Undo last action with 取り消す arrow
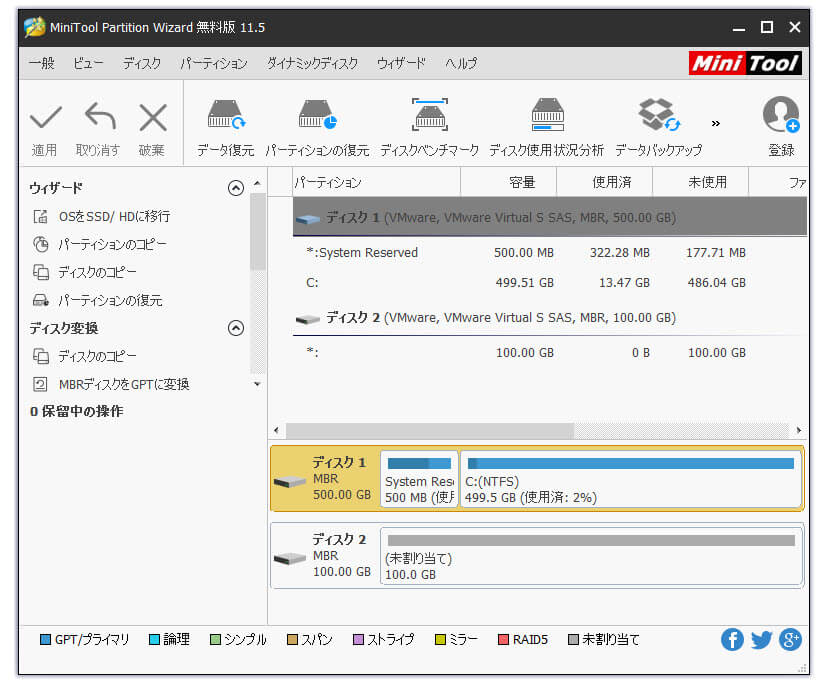 tap(98, 123)
